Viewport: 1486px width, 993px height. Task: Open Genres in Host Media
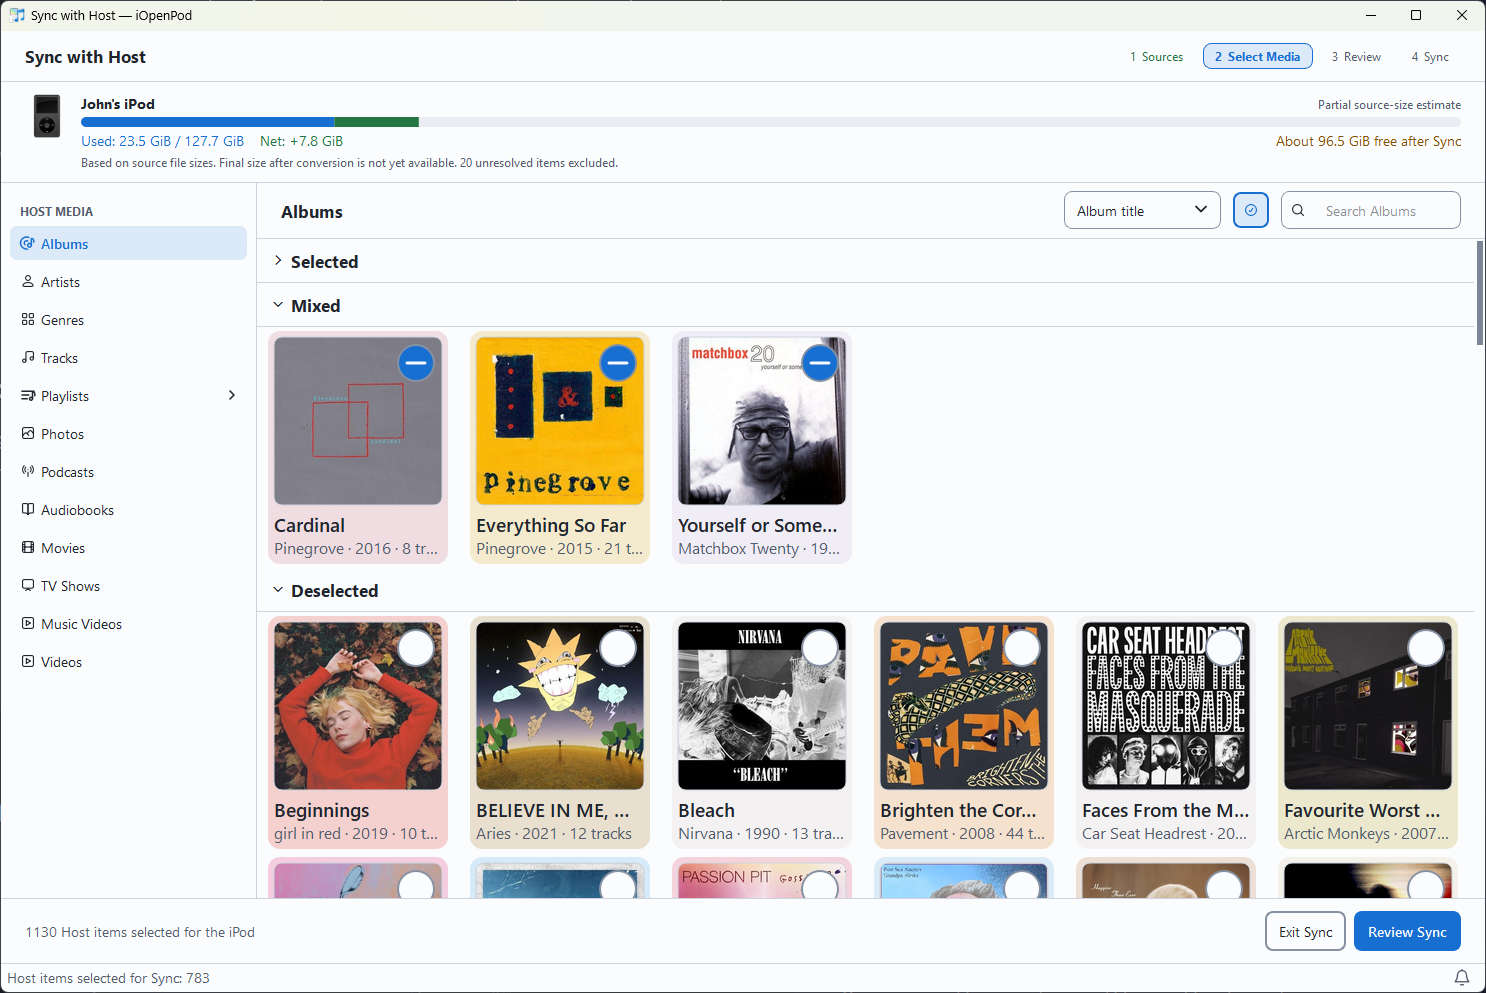[x=128, y=320]
